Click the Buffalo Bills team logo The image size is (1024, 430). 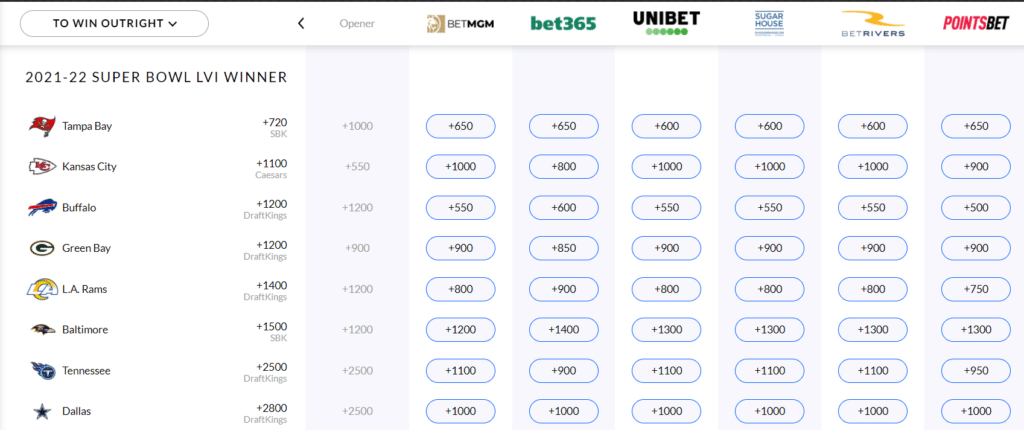pos(42,208)
